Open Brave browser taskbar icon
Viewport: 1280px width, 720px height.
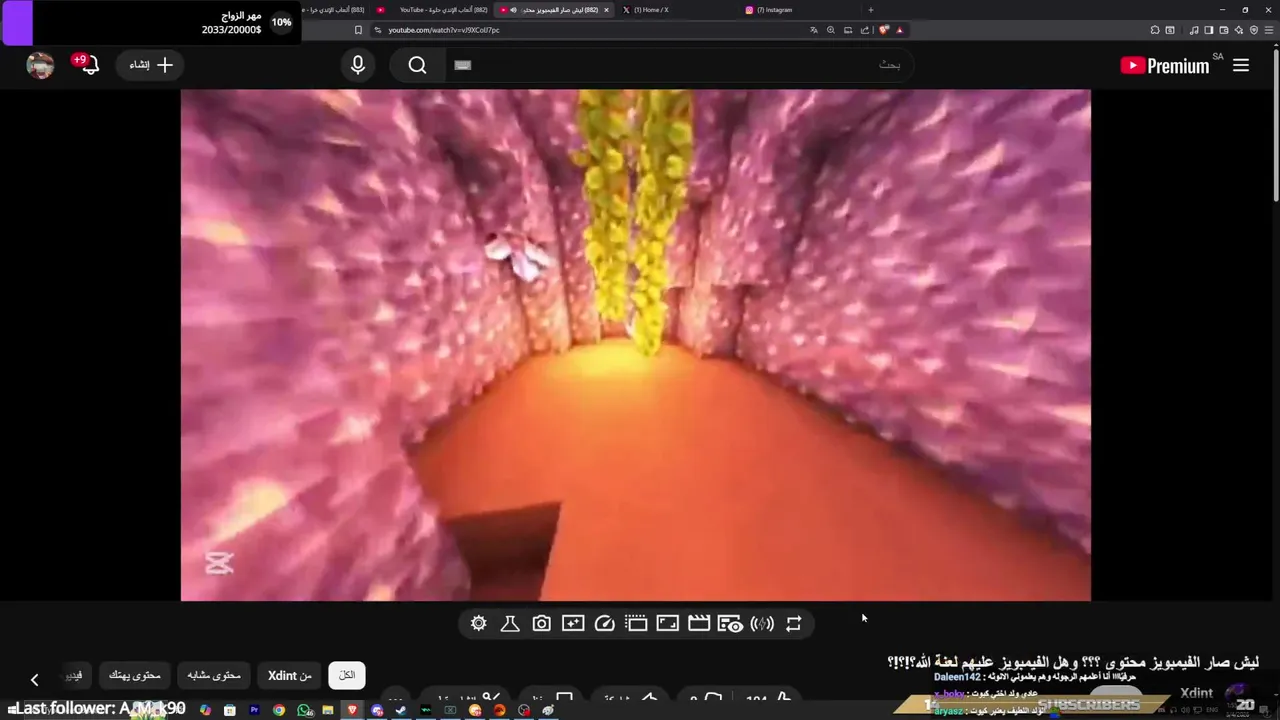pyautogui.click(x=352, y=710)
